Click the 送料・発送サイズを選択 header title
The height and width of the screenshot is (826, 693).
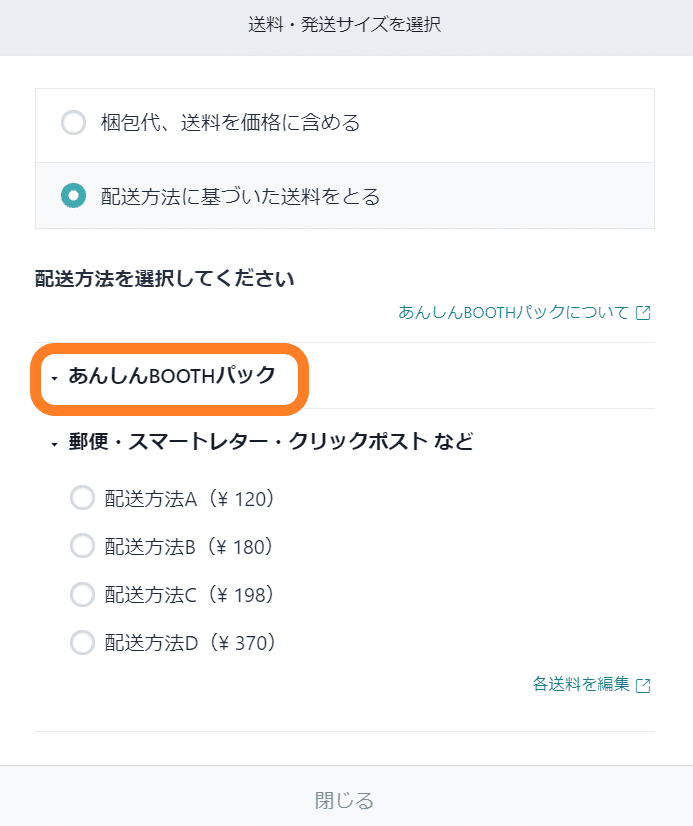coord(345,26)
